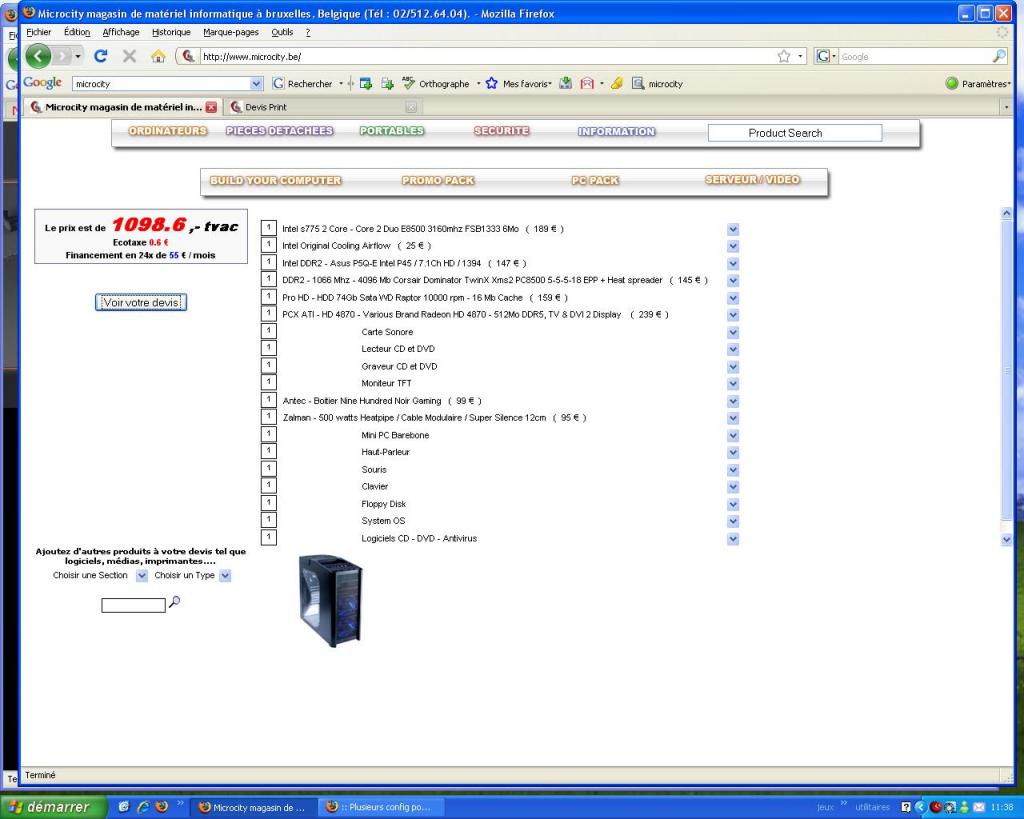Click the taskbar clock showing 11:38
Viewport: 1024px width, 819px height.
click(1002, 807)
